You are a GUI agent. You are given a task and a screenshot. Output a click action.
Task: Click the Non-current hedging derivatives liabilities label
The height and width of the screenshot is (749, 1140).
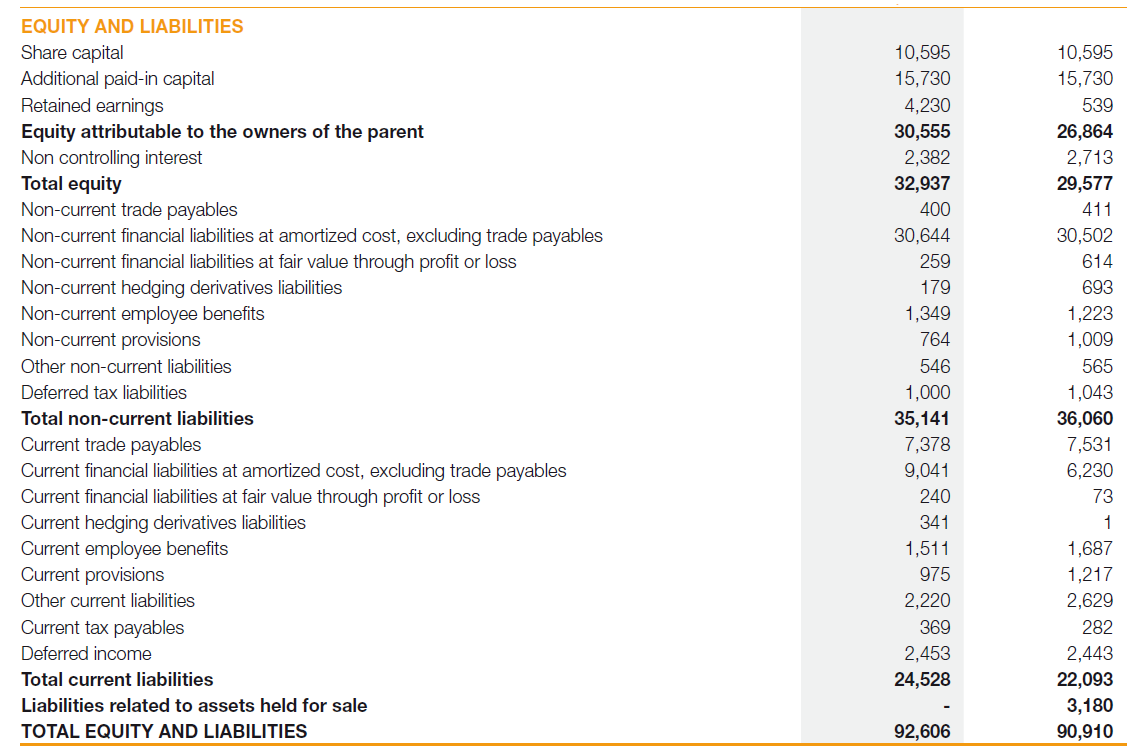(181, 288)
